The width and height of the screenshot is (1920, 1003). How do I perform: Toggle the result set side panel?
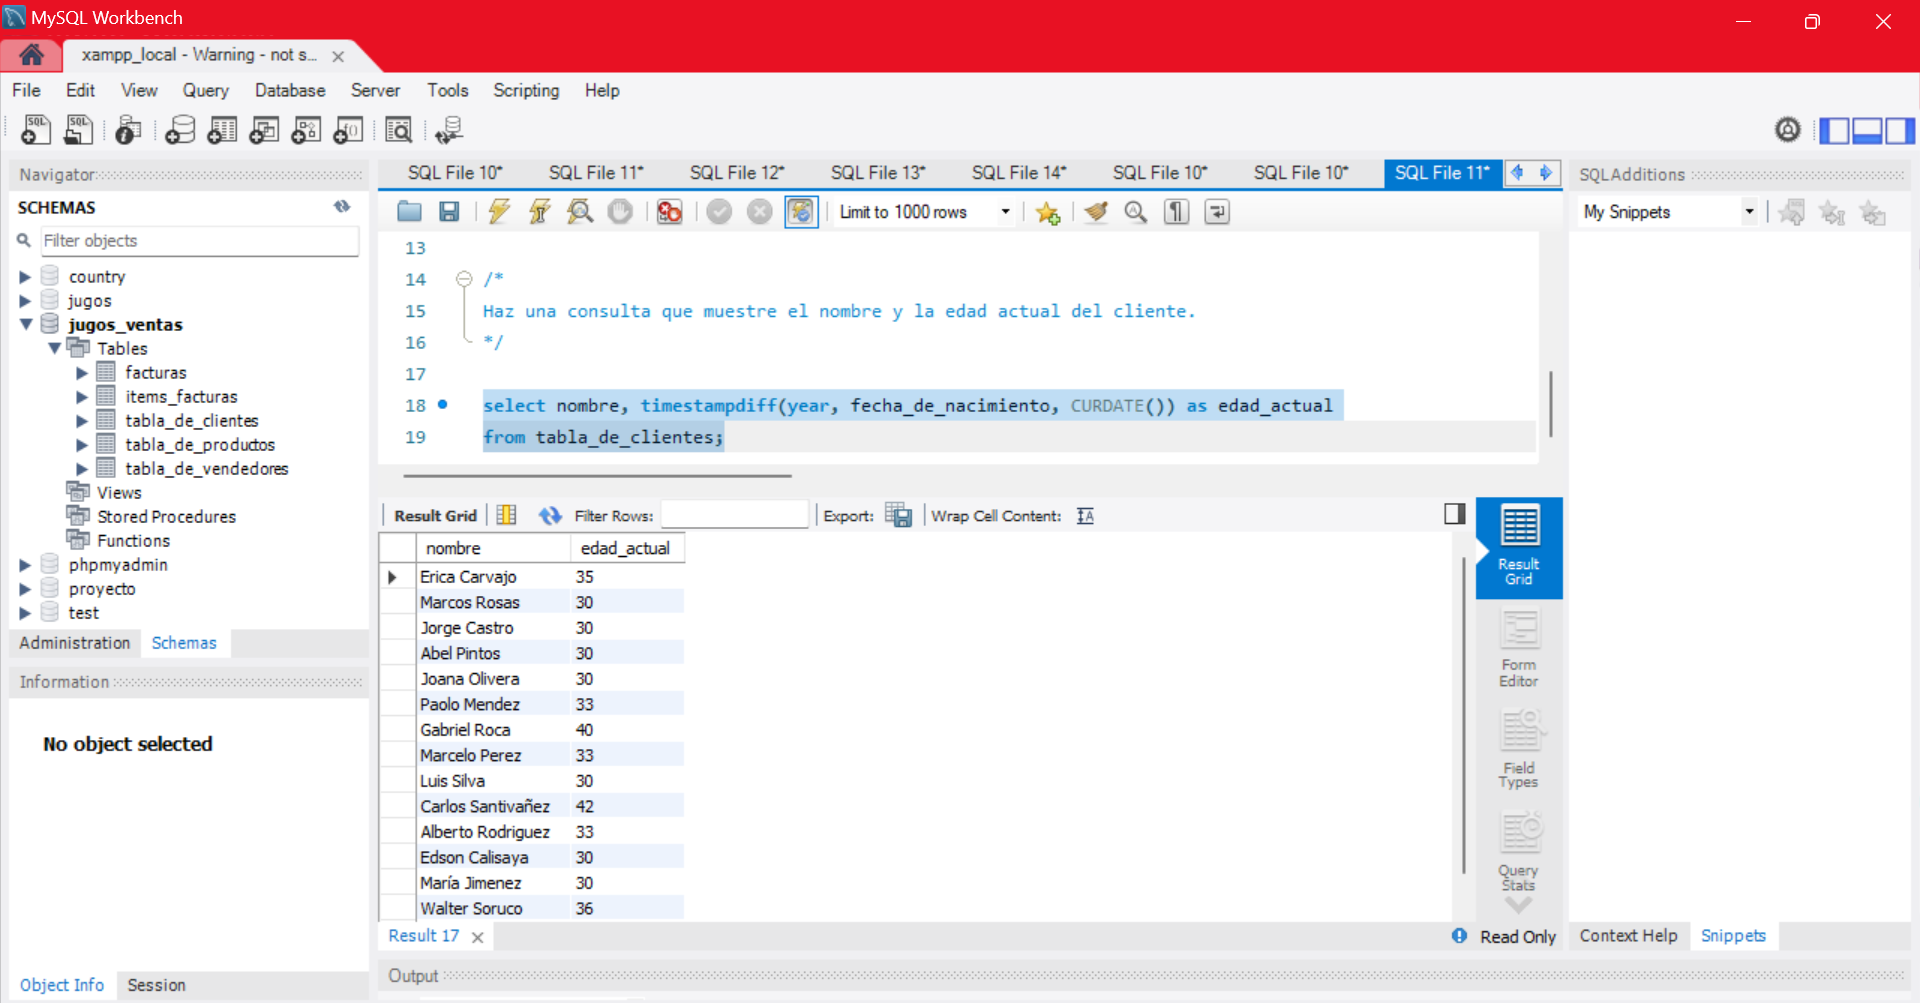pyautogui.click(x=1455, y=514)
